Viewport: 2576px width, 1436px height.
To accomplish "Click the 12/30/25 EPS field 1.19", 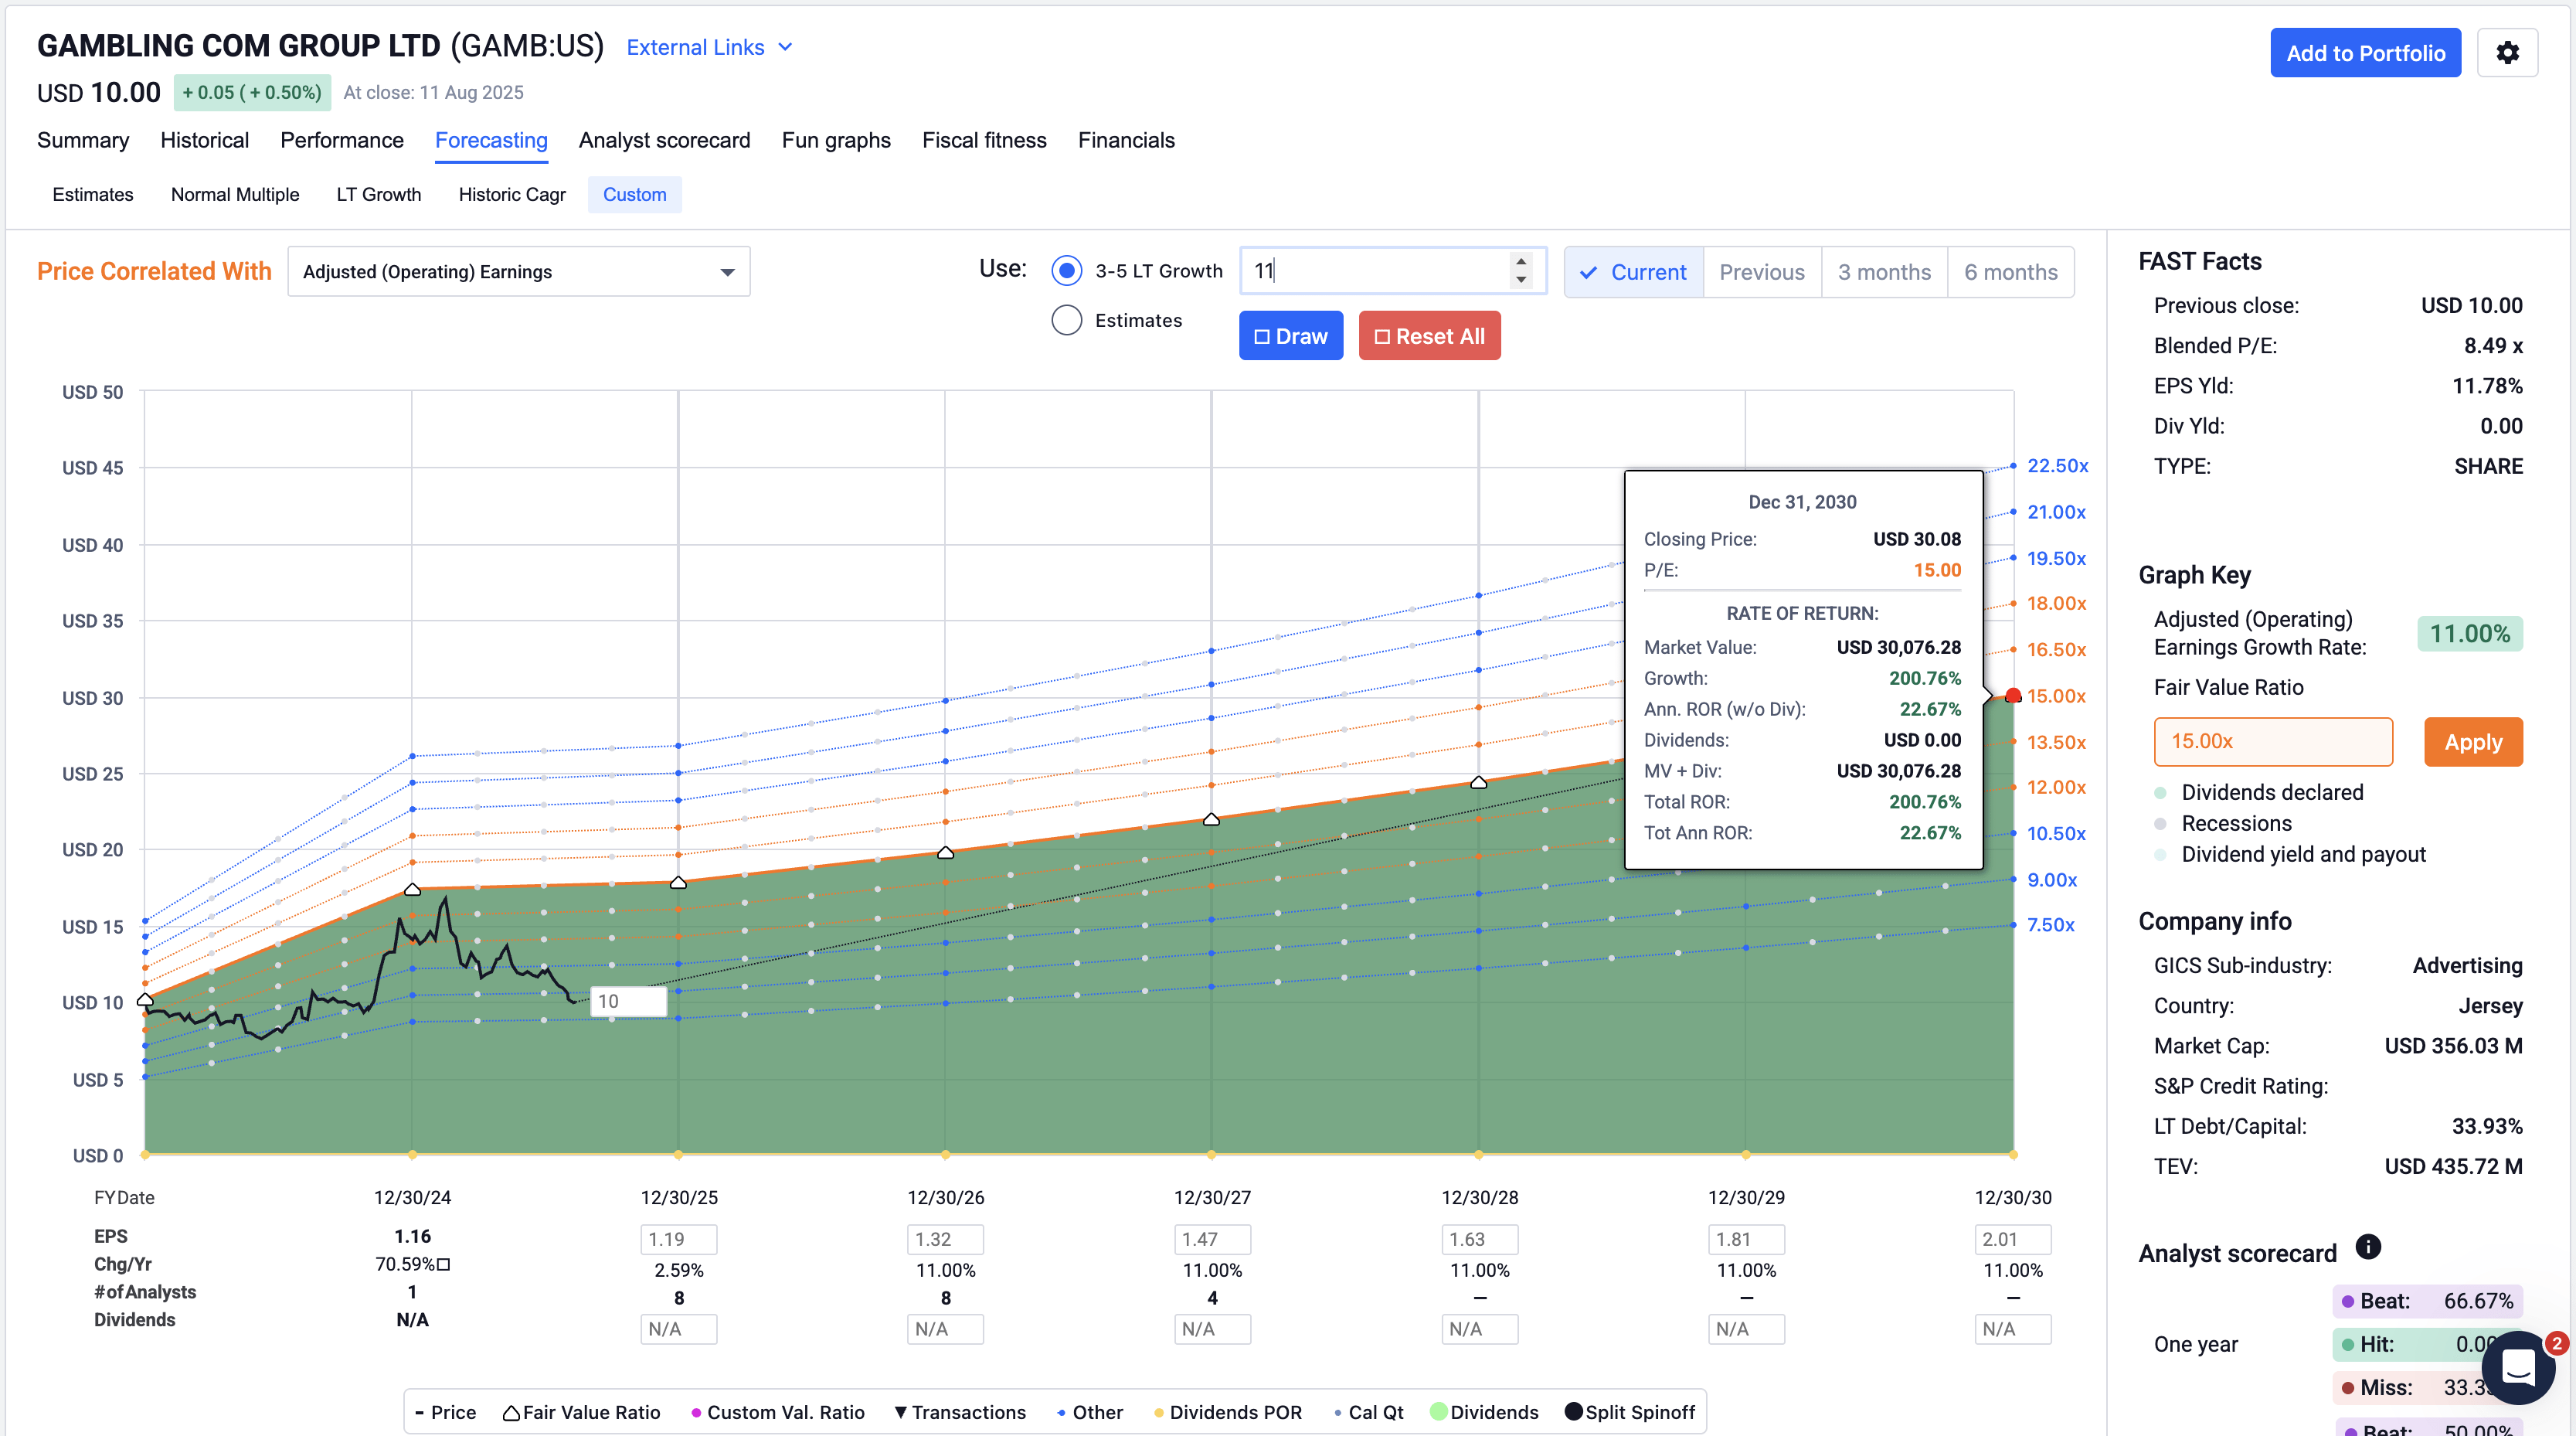I will 679,1239.
